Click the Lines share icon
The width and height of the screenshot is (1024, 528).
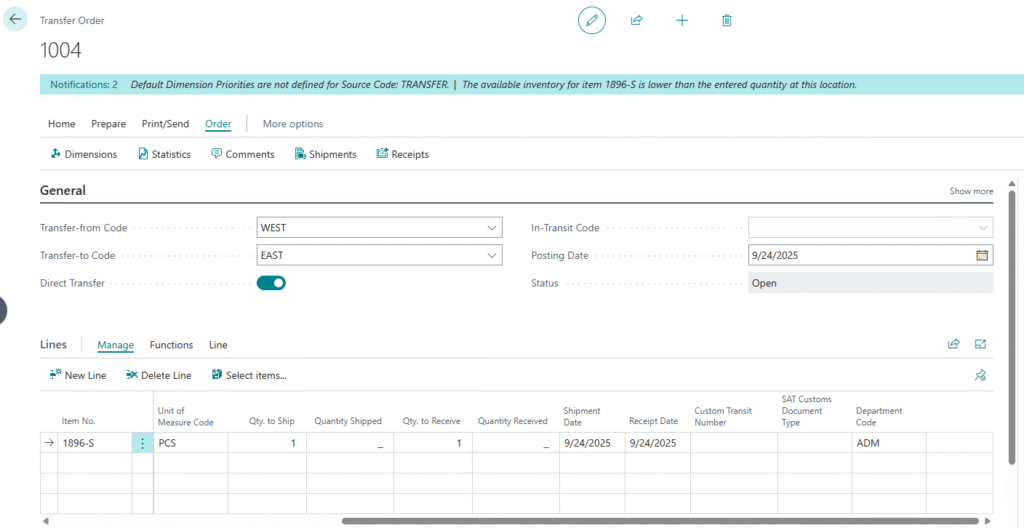click(x=953, y=344)
